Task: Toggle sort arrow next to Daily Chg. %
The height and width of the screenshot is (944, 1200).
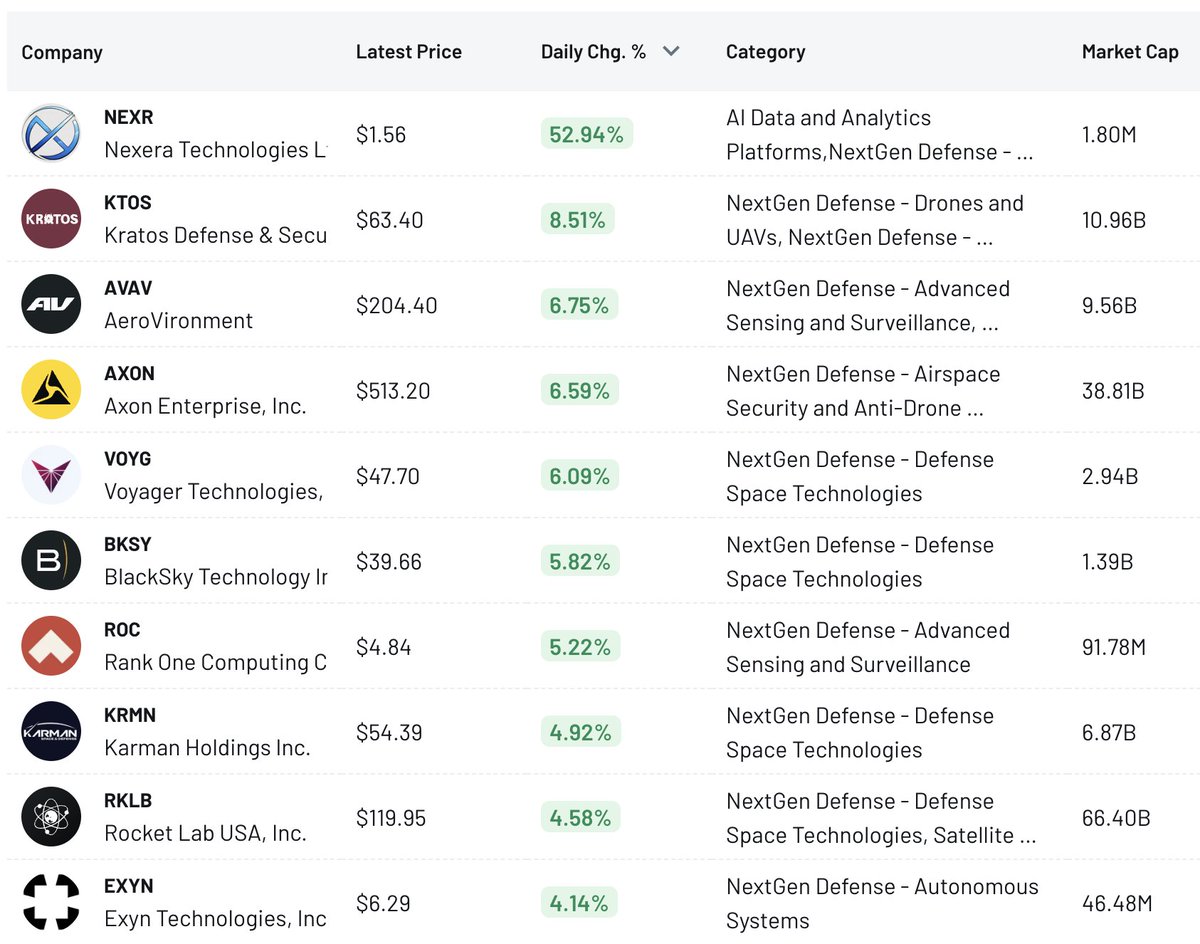Action: 671,52
